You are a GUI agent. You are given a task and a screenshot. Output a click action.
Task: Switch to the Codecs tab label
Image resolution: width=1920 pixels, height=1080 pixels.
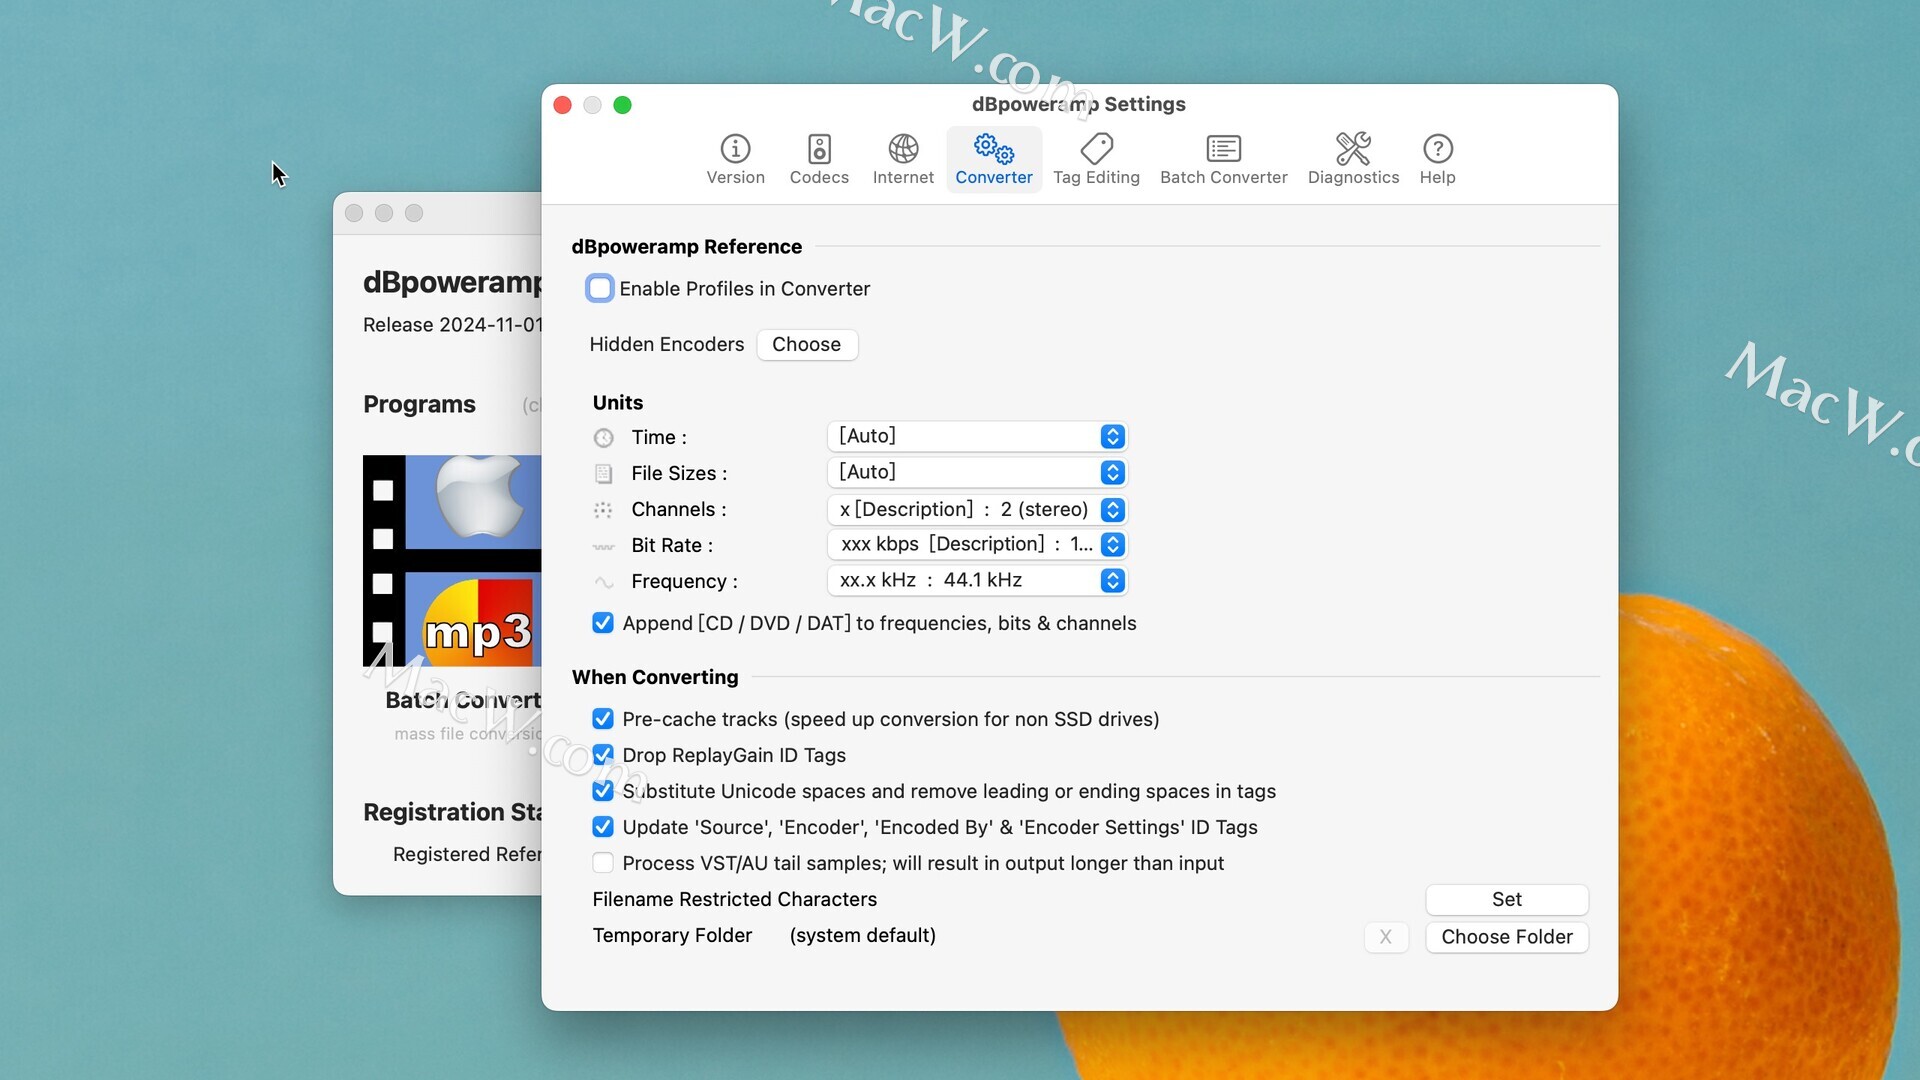(819, 178)
